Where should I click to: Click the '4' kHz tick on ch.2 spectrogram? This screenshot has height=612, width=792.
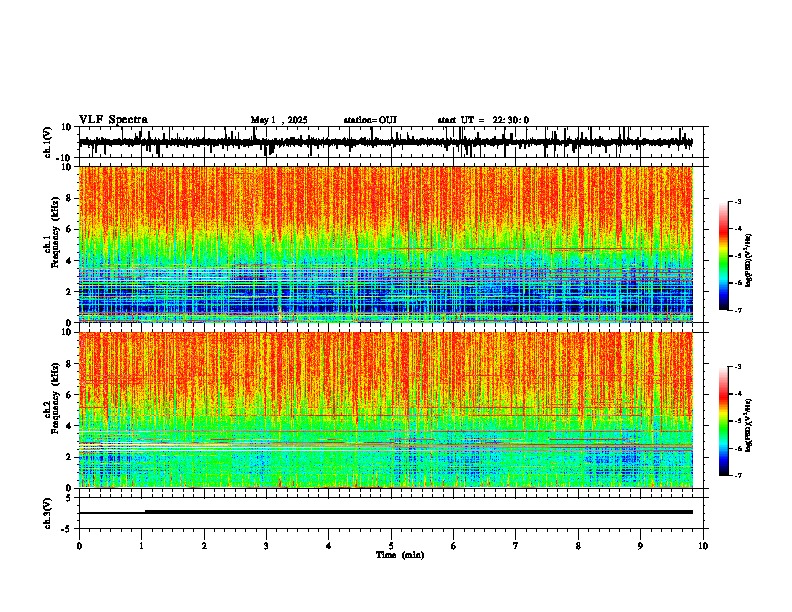[x=70, y=426]
